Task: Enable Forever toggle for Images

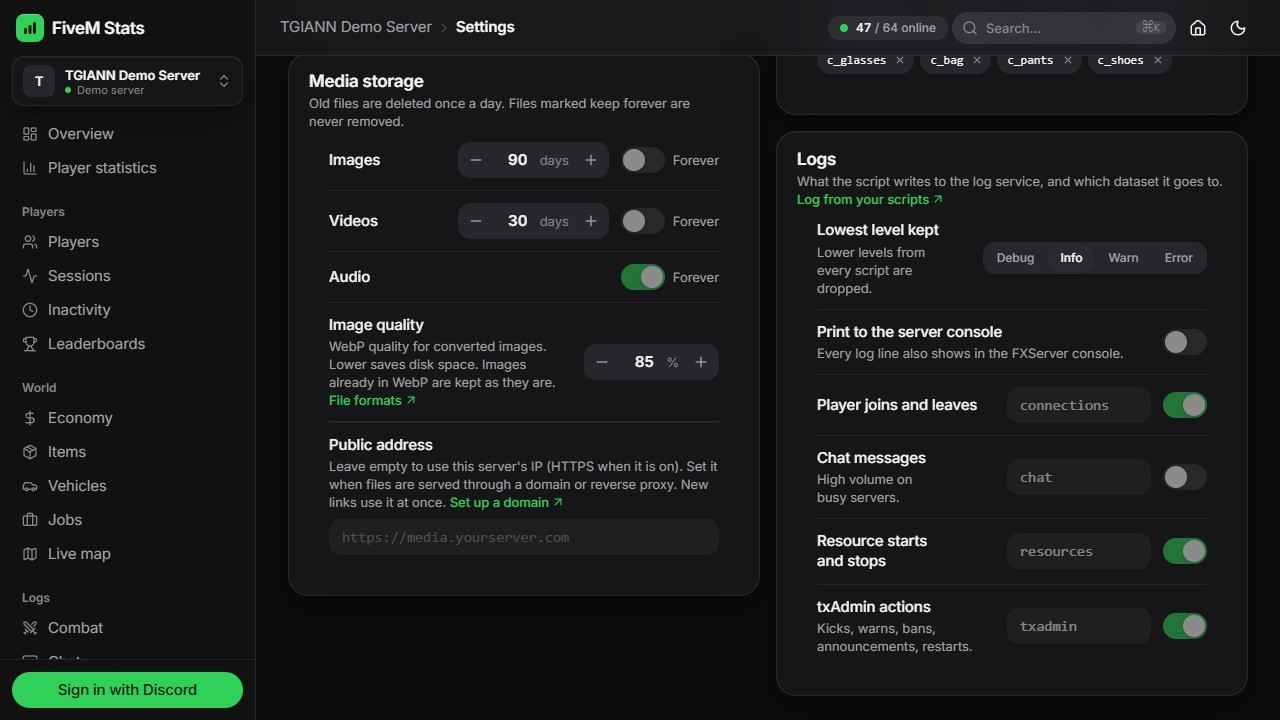Action: (643, 160)
